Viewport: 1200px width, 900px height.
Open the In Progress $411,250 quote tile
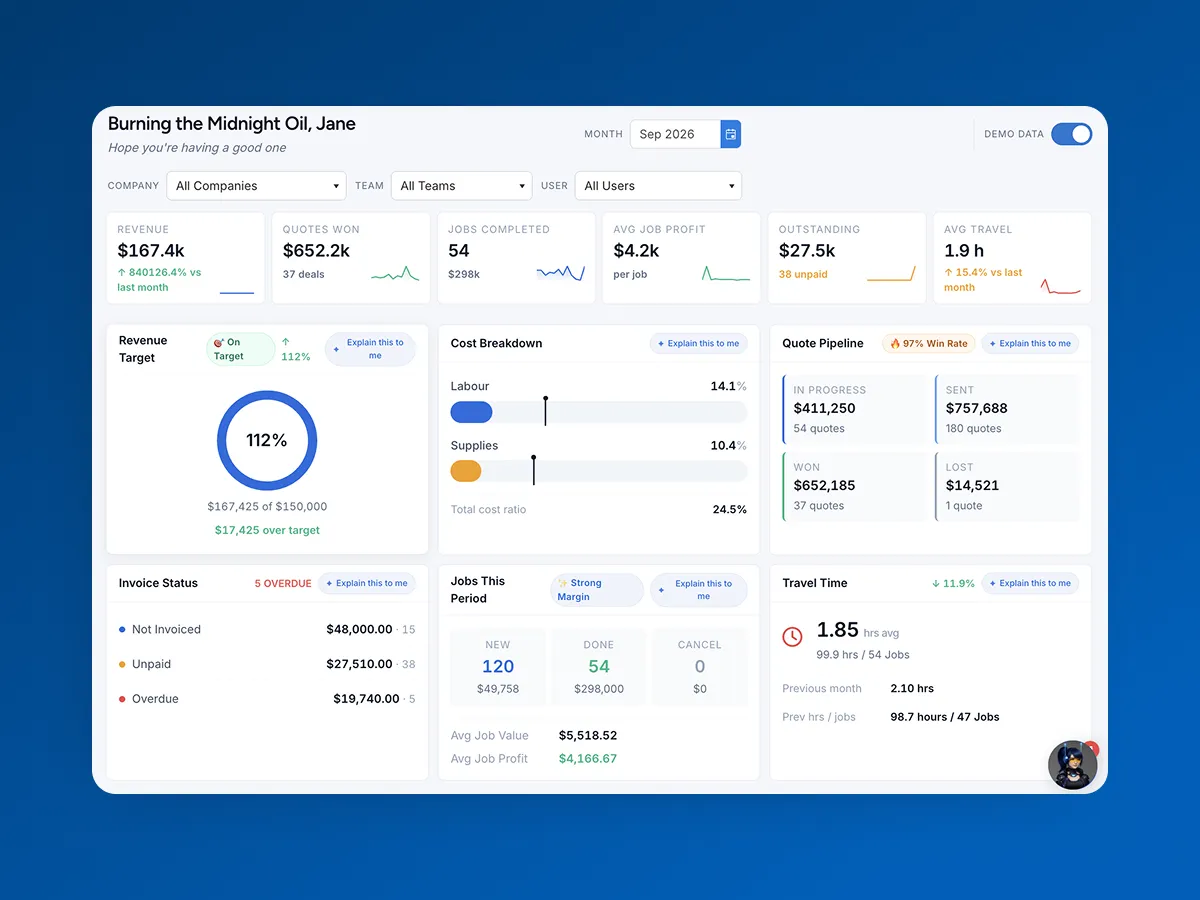854,409
